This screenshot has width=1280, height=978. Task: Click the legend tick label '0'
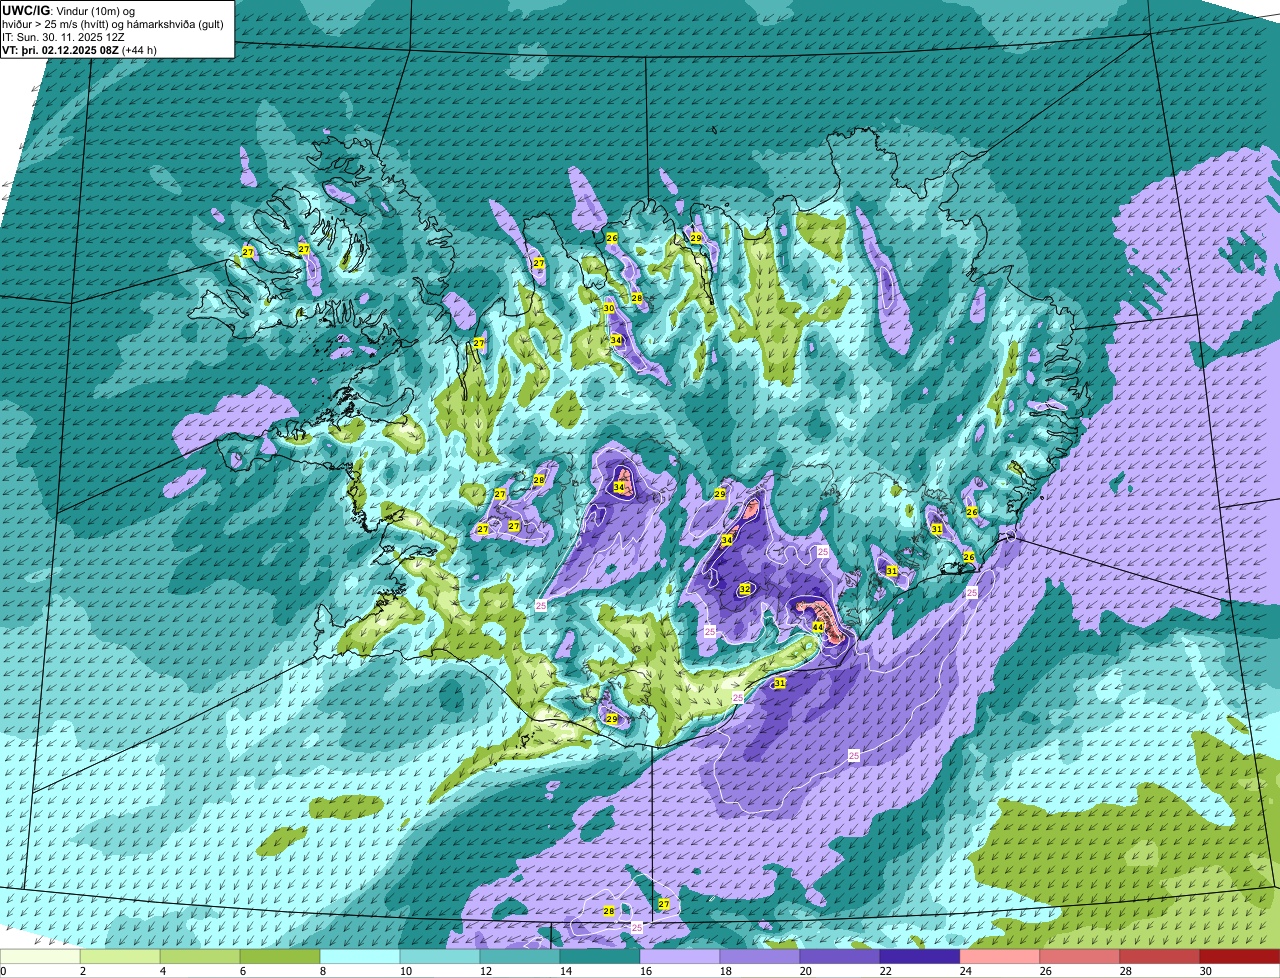click(x=4, y=971)
